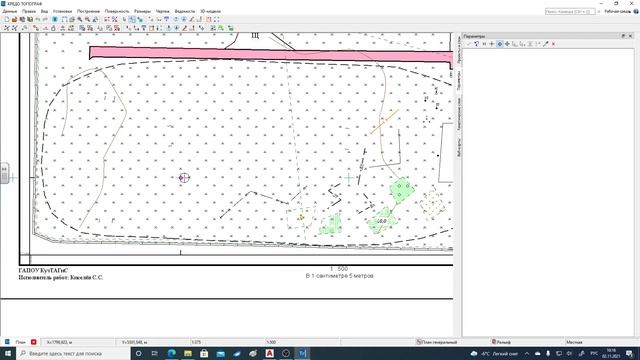The width and height of the screenshot is (640, 360).
Task: Close the Параметры panel
Action: point(630,36)
